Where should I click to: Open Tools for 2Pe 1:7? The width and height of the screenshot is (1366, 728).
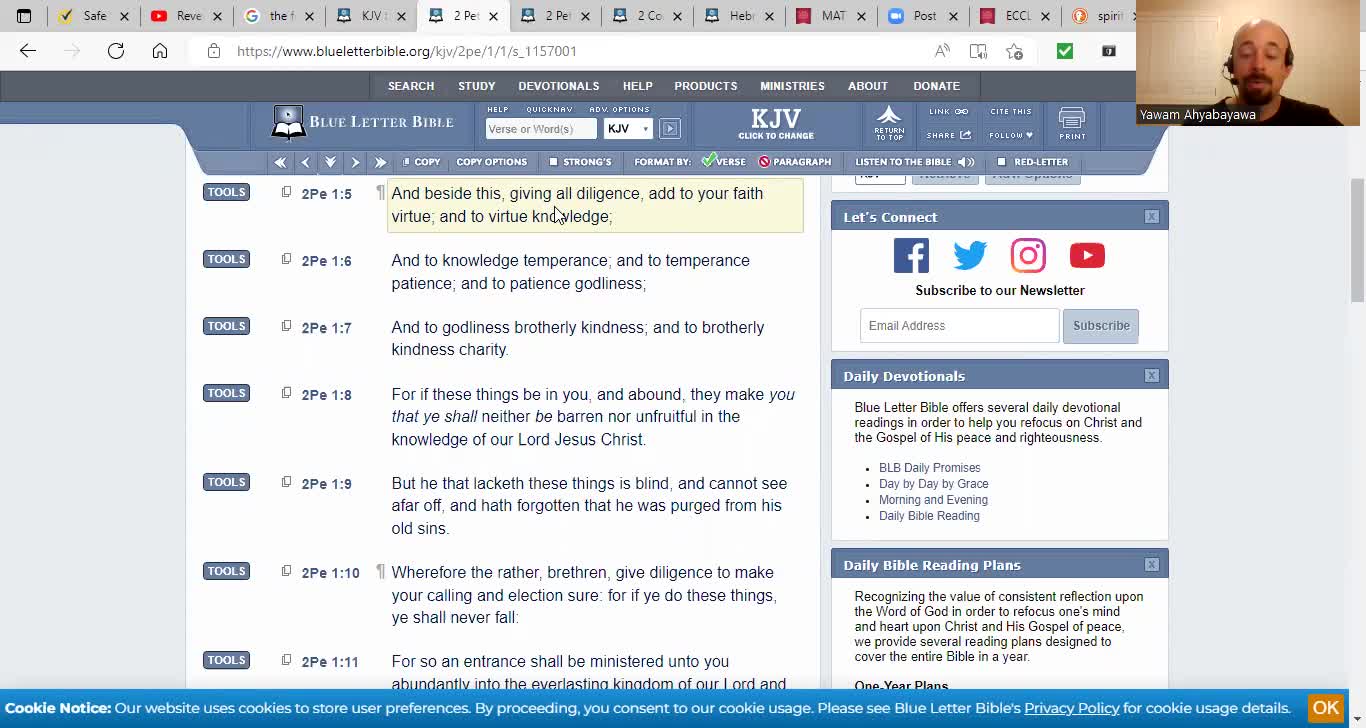pos(226,326)
